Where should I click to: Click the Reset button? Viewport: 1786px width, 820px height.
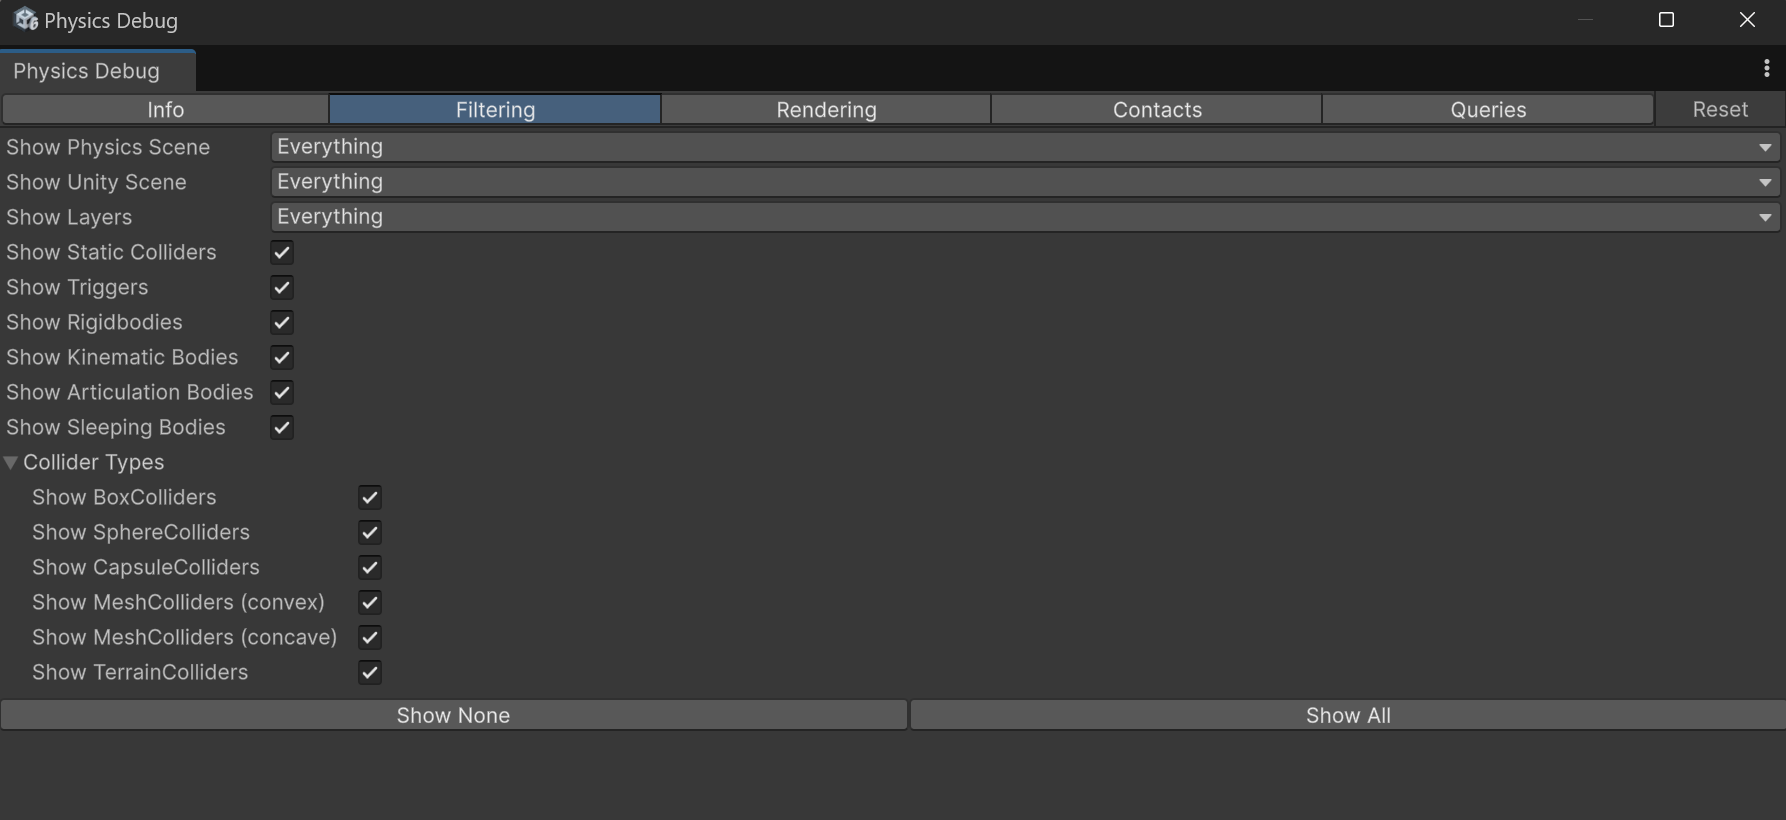1720,110
